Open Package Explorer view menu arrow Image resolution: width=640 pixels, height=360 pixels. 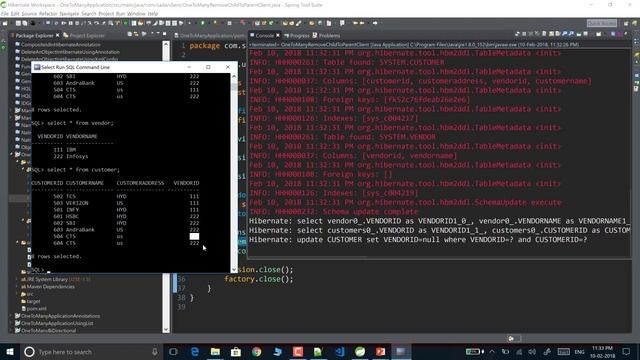click(x=152, y=34)
